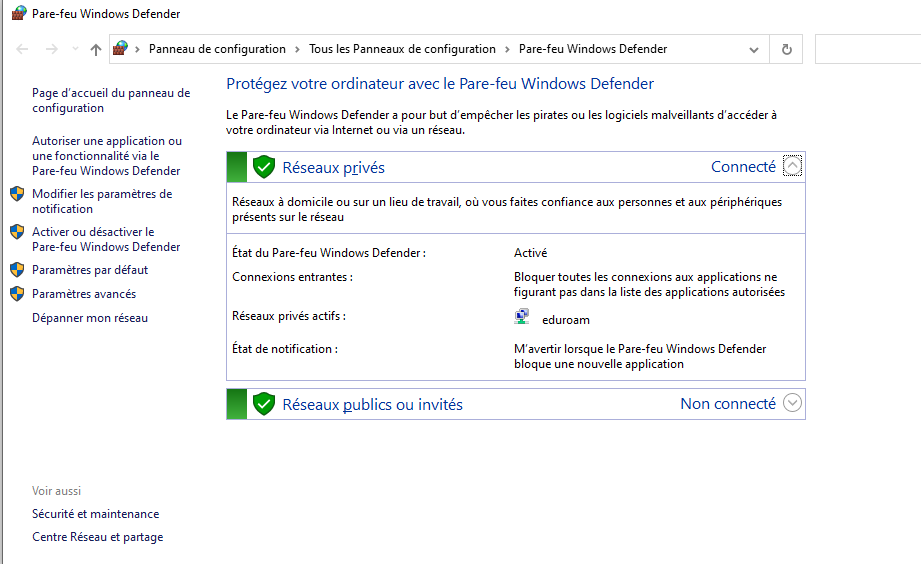Screen dimensions: 921x564
Task: Click the firewall icon in the title bar
Action: coord(19,13)
